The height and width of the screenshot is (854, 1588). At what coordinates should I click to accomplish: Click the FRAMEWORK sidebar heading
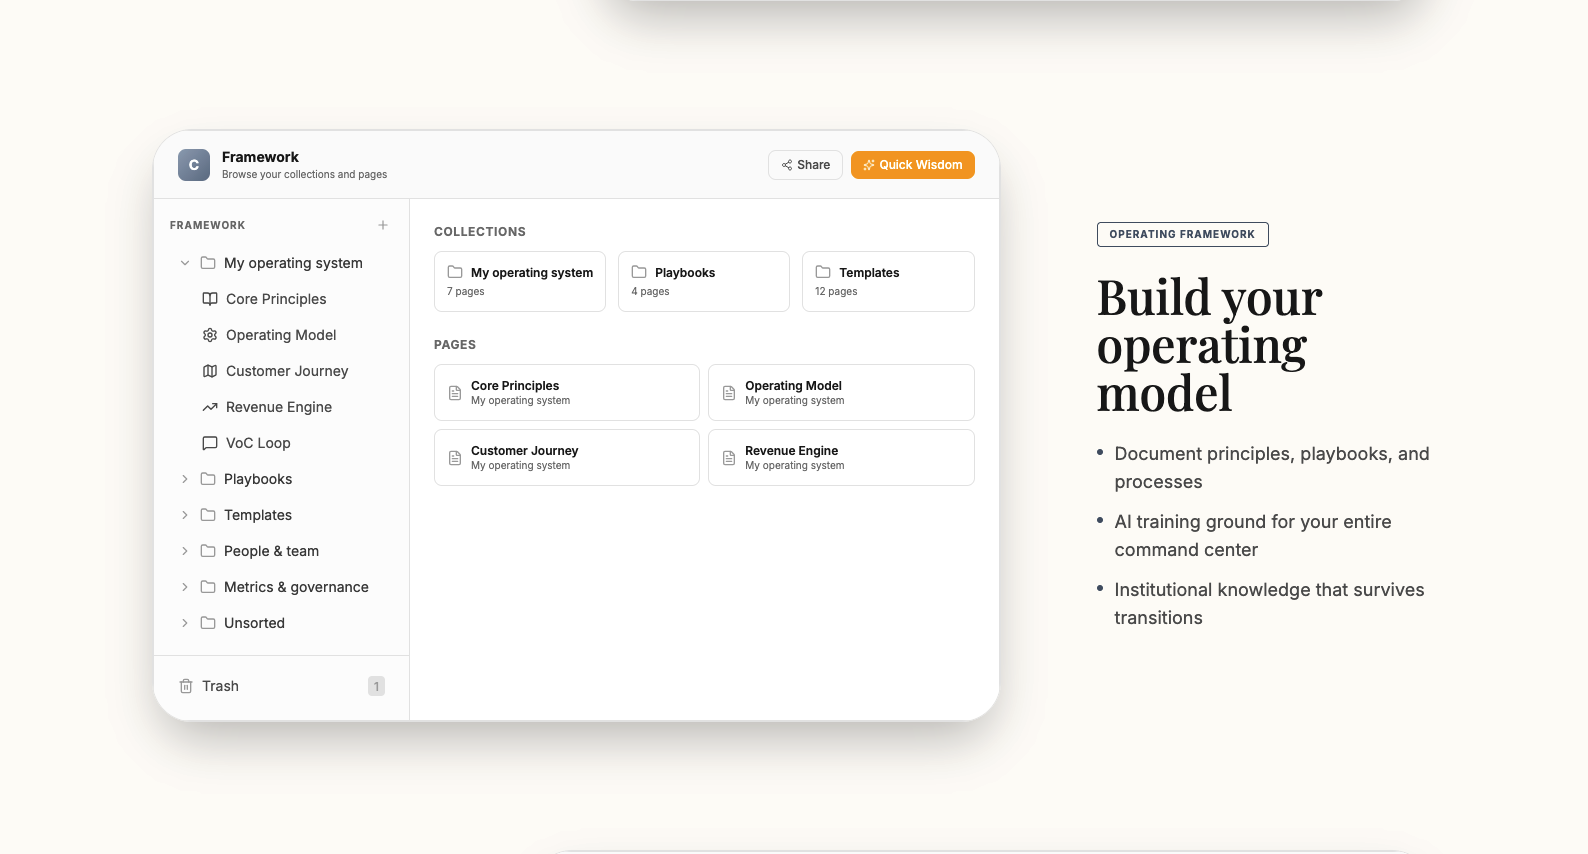207,225
